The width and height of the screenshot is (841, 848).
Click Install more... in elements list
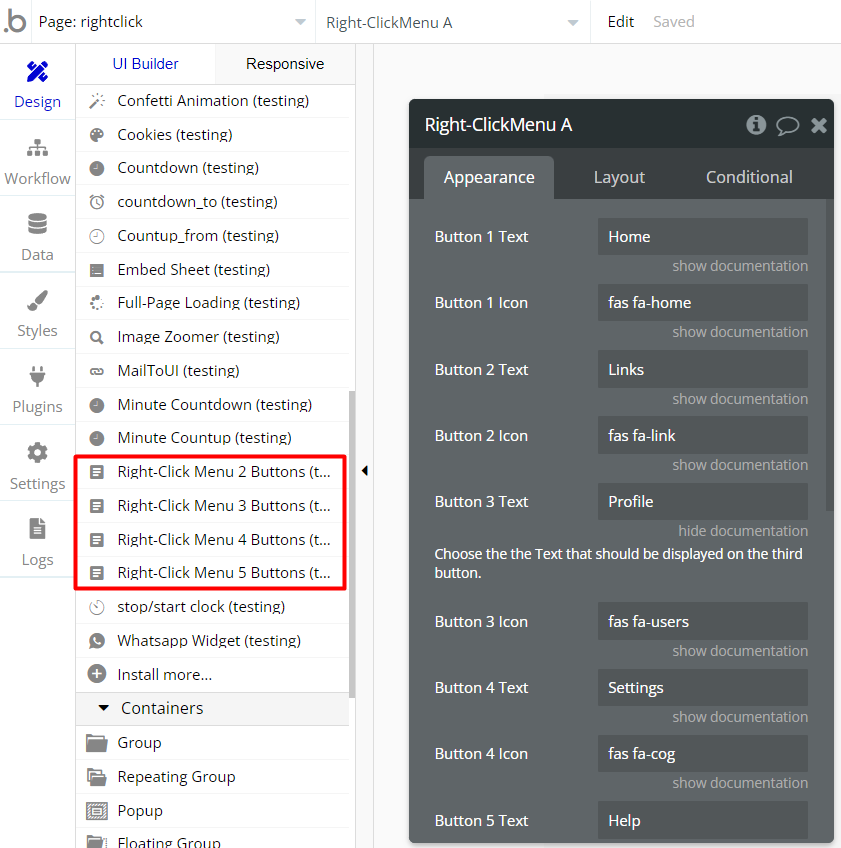click(x=164, y=674)
